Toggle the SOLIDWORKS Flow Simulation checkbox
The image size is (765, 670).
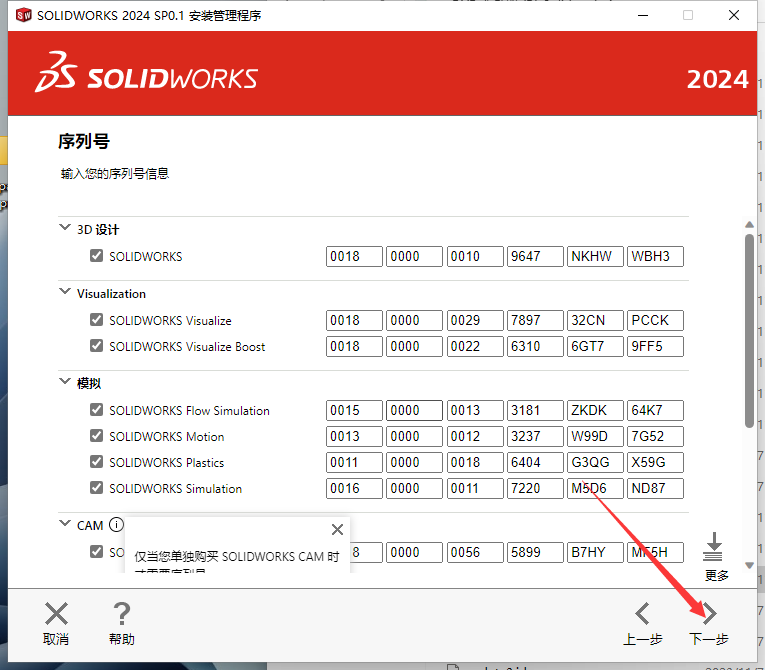tap(97, 410)
